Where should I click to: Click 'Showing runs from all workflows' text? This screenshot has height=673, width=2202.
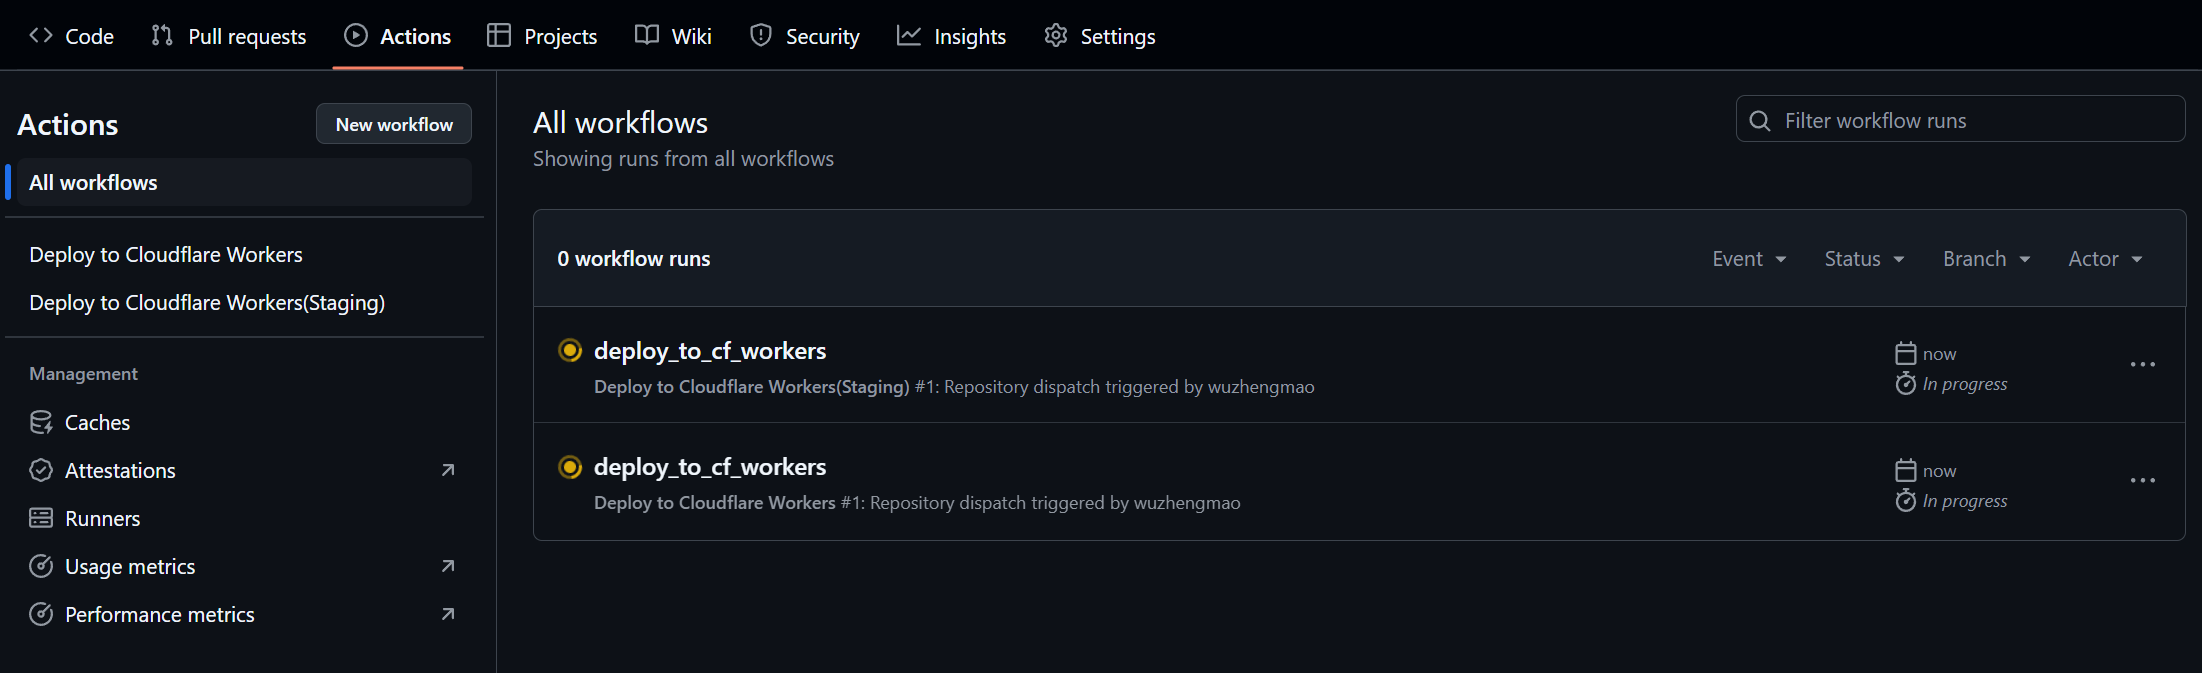[x=683, y=159]
